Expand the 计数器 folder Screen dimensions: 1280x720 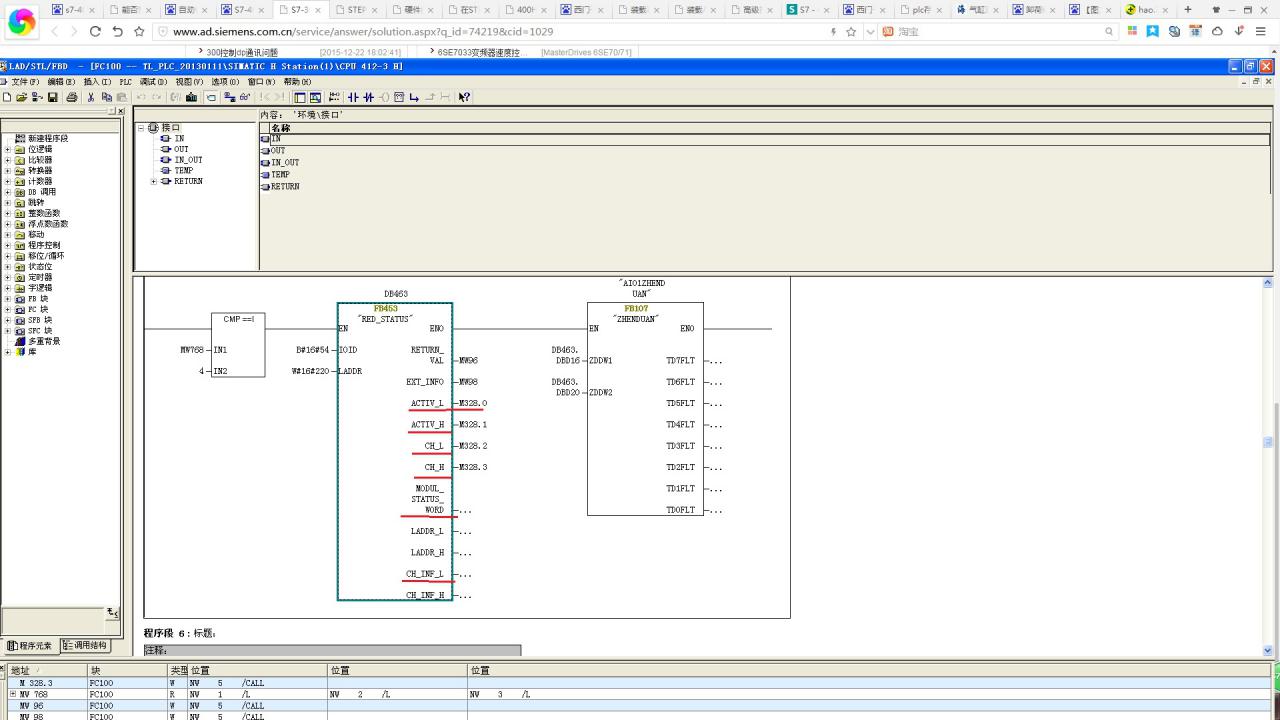(8, 181)
